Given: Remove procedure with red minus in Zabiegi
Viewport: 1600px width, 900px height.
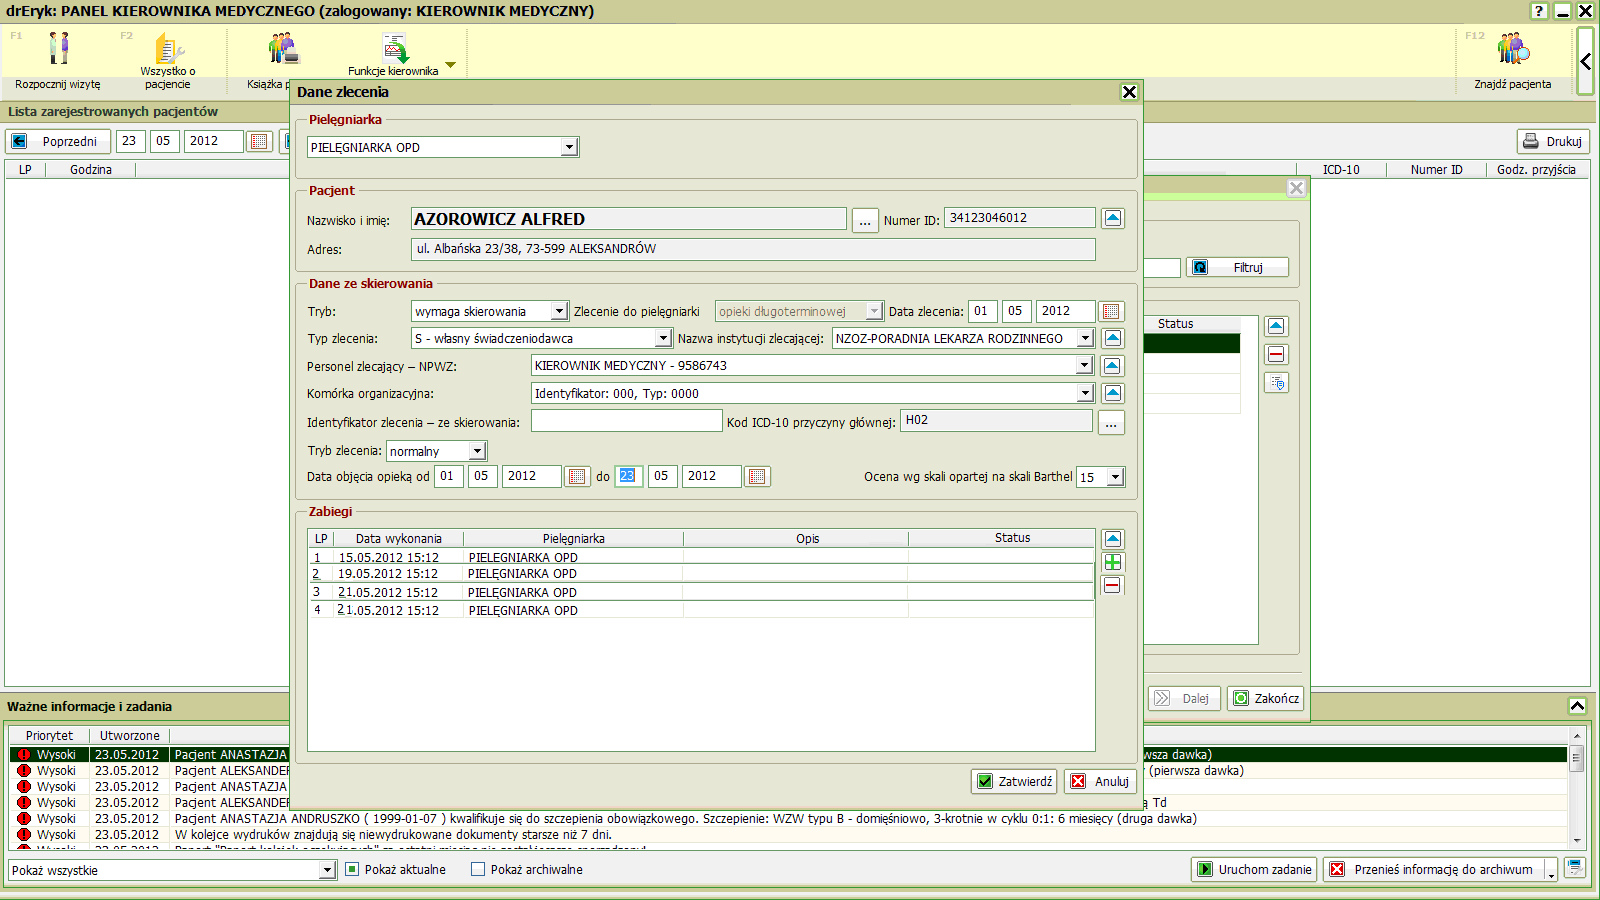Looking at the screenshot, I should coord(1112,585).
